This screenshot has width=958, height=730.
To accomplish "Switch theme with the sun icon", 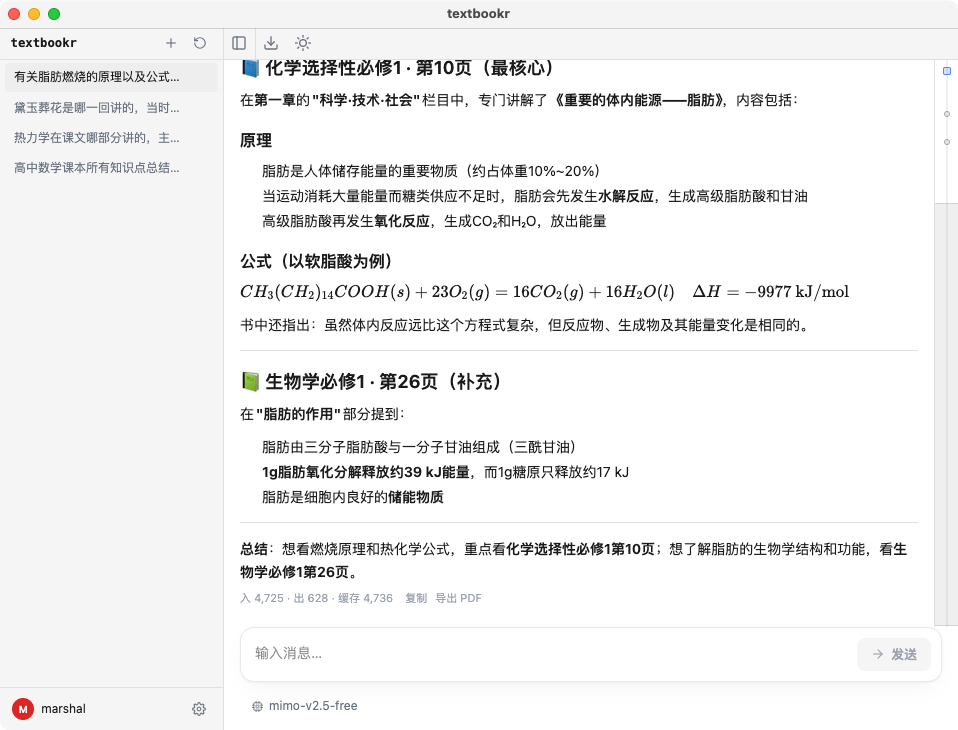I will coord(303,43).
